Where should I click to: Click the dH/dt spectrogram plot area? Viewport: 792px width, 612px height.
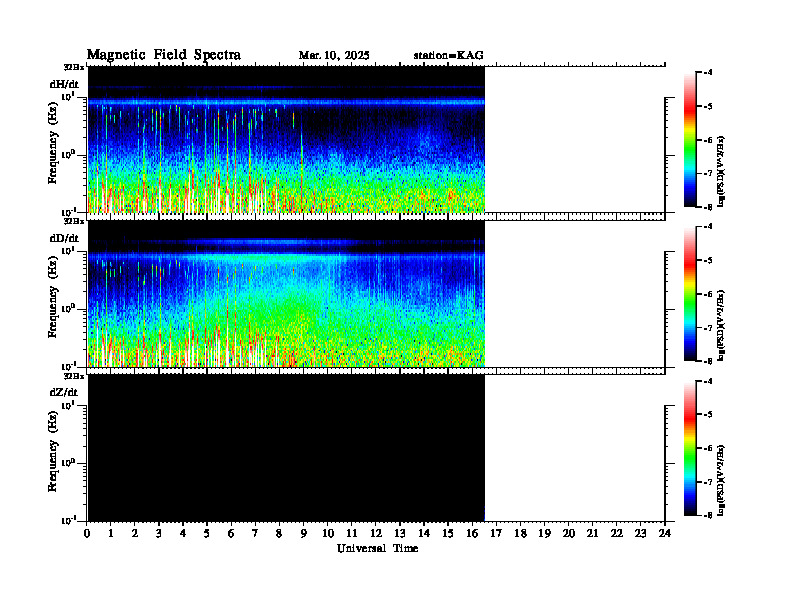pos(286,139)
